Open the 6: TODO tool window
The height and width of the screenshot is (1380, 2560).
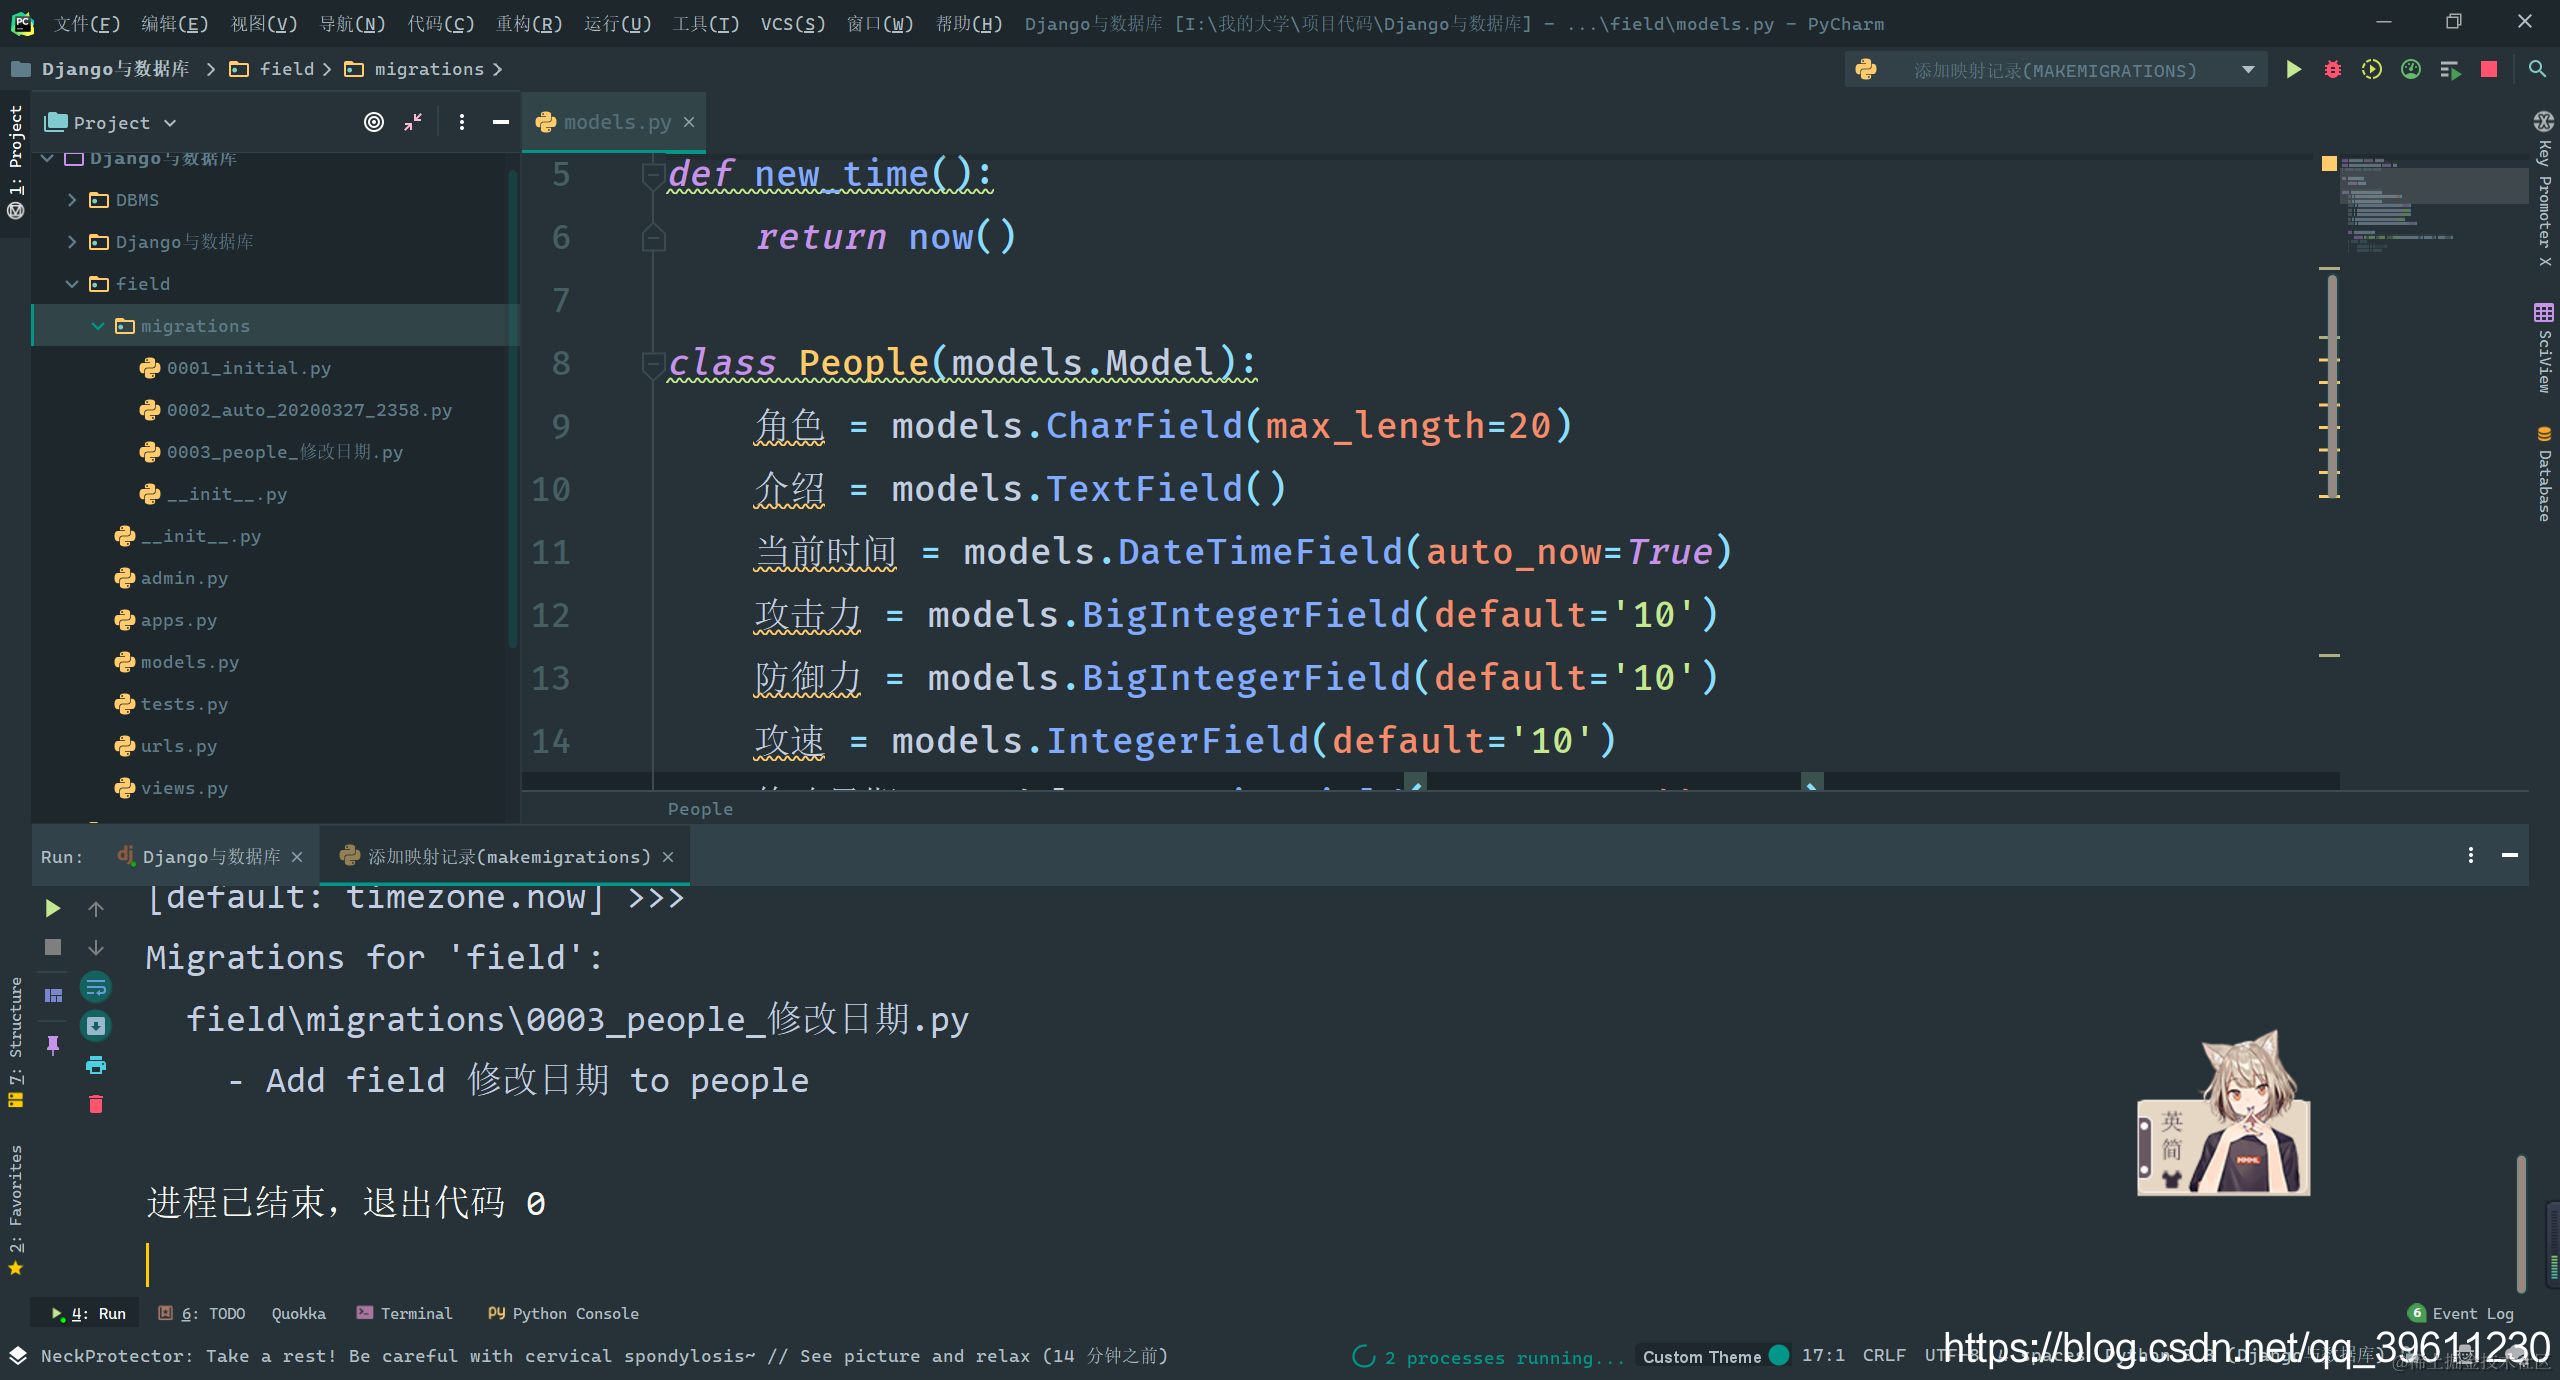coord(201,1313)
